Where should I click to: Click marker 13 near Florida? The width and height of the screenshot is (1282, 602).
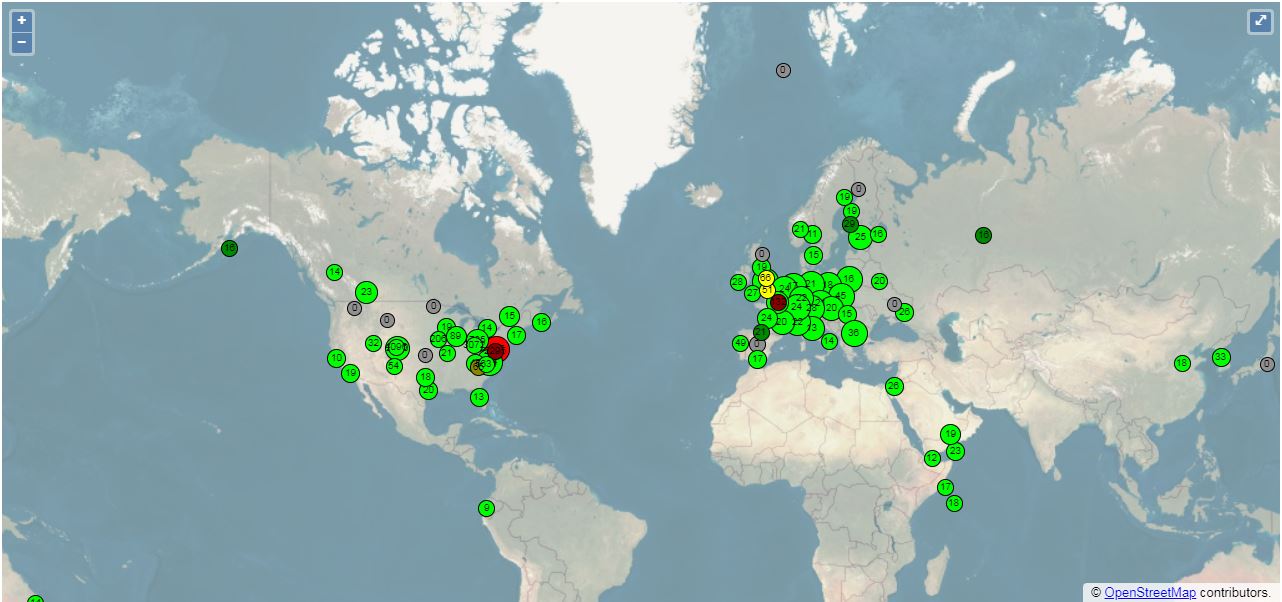pos(479,397)
